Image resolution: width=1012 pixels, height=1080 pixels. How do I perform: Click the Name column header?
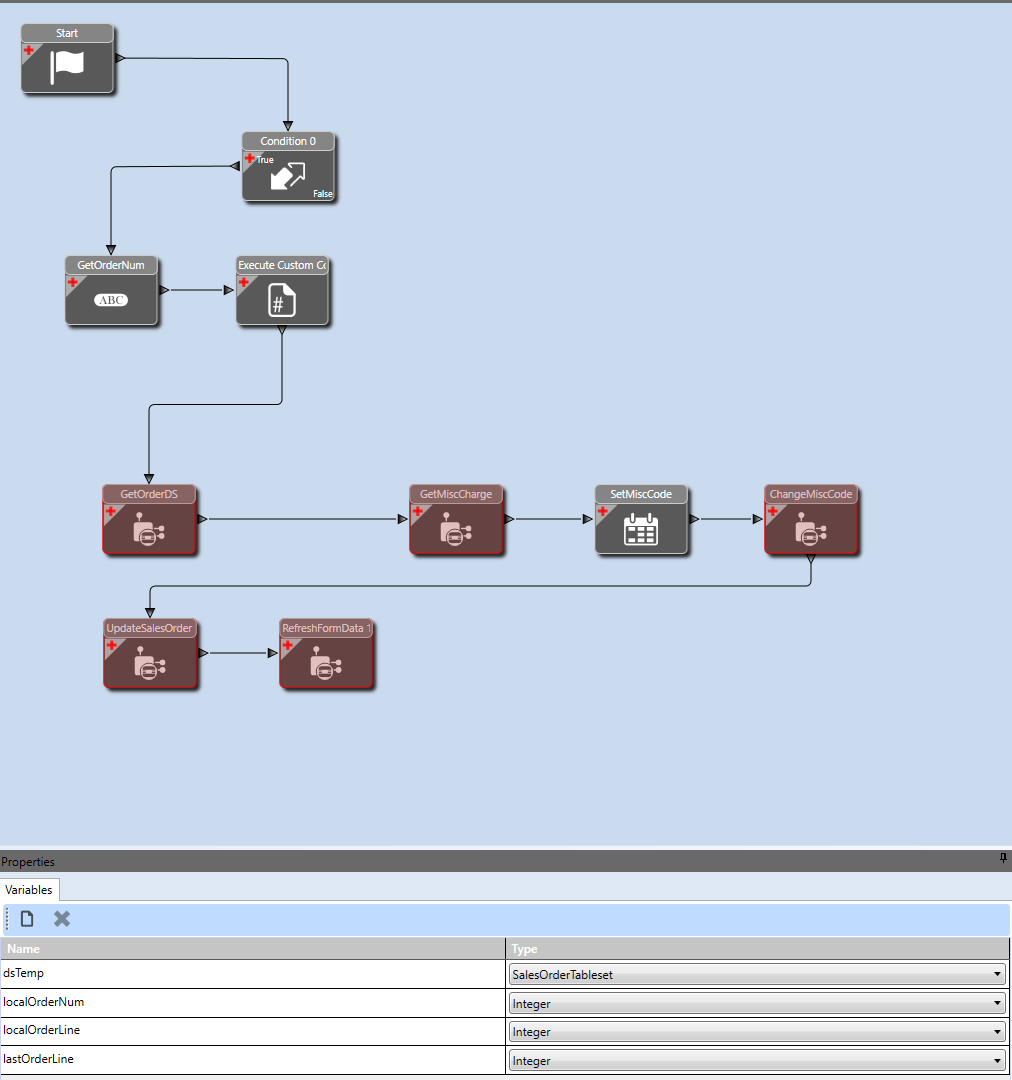click(253, 948)
